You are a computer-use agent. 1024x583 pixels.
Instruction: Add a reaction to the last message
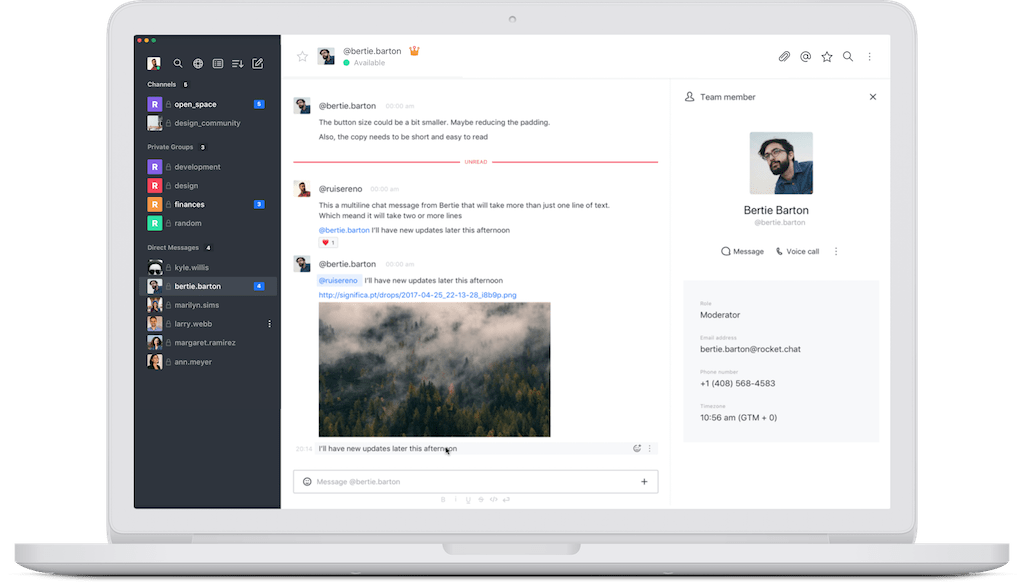click(x=637, y=449)
